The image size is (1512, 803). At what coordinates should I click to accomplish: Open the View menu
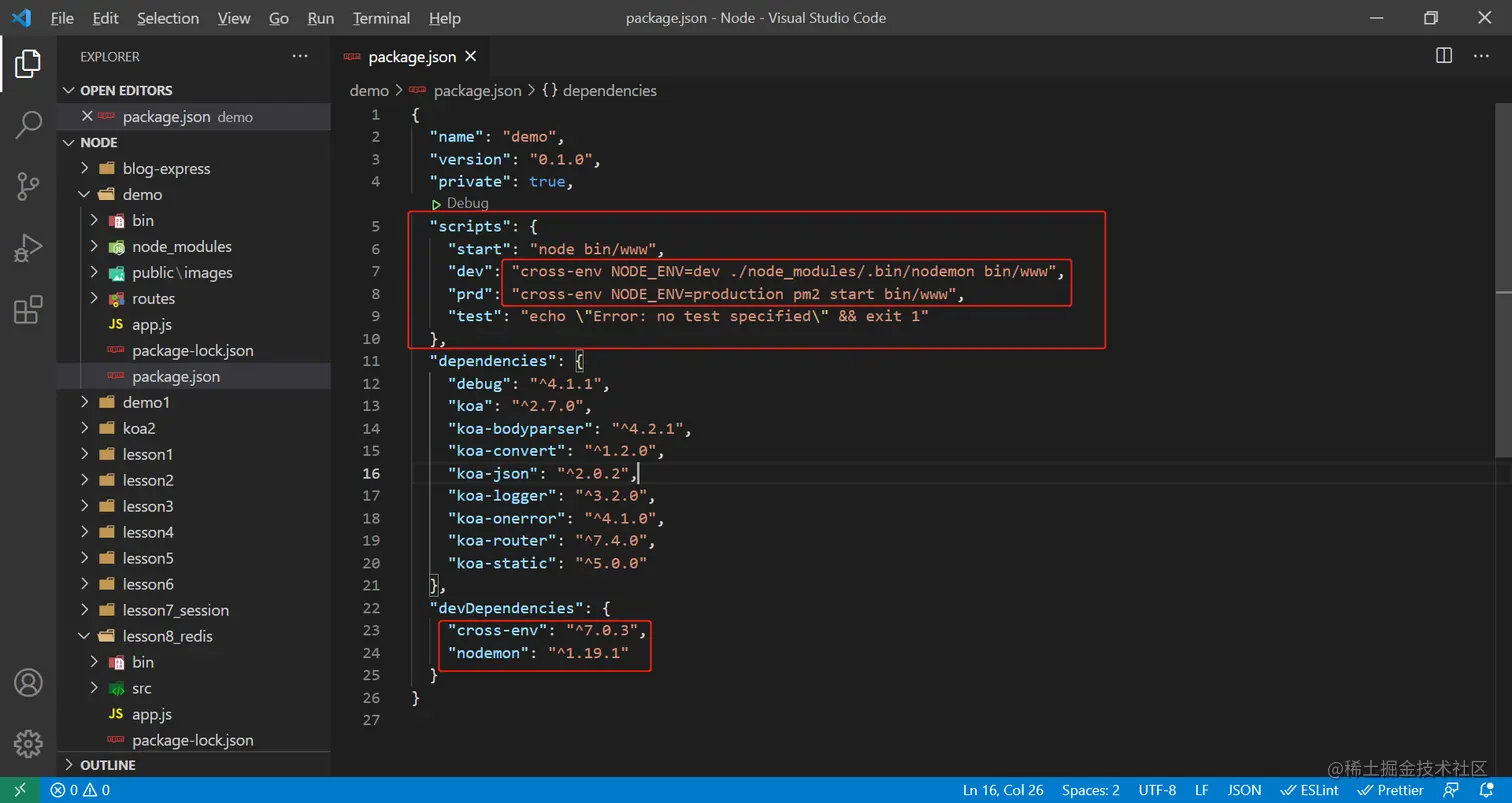(234, 18)
